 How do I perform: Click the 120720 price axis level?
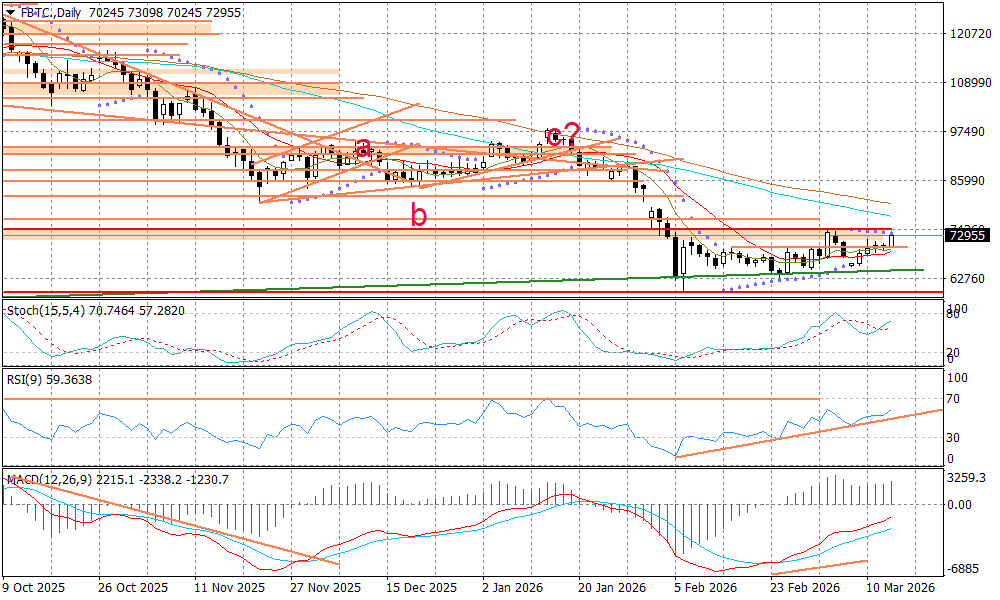point(968,33)
